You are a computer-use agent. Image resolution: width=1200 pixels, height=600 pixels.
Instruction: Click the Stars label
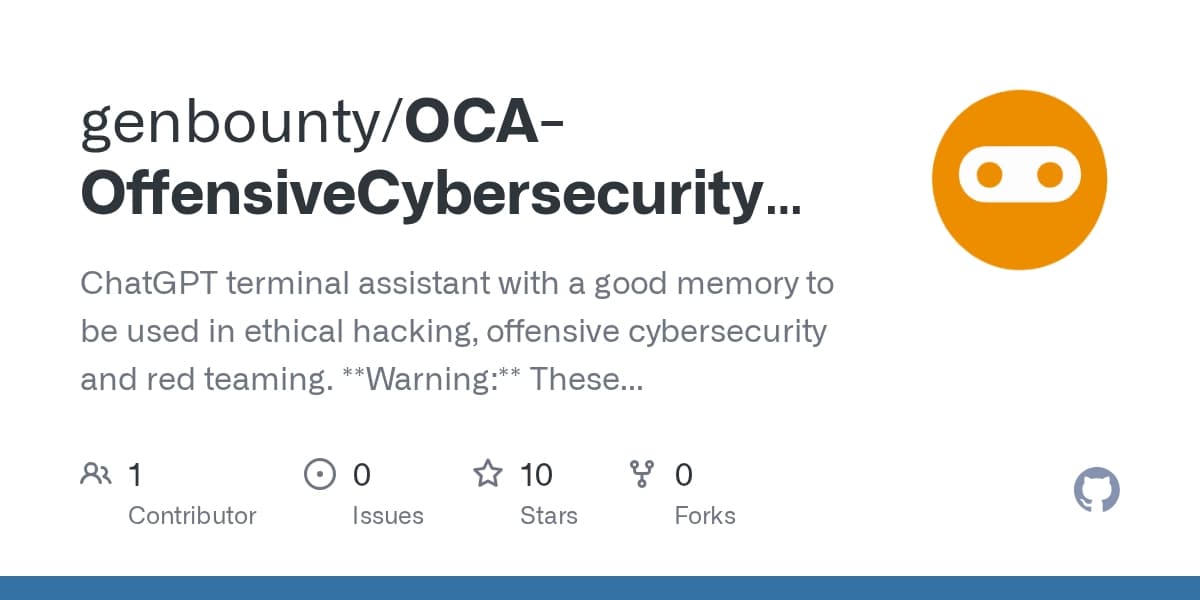[548, 516]
